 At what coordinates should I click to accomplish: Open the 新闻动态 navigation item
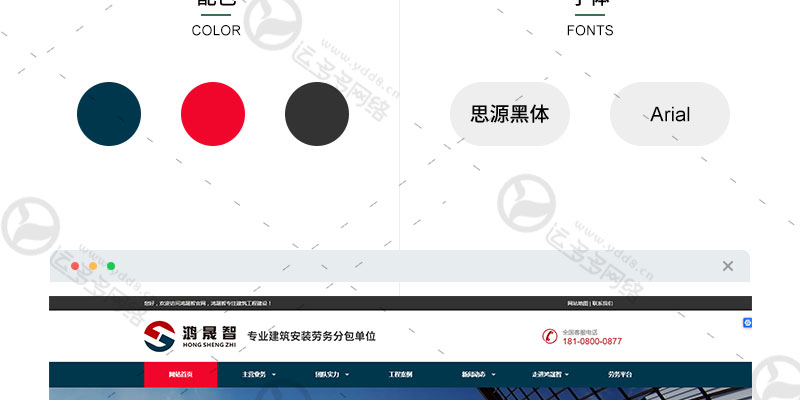click(x=473, y=374)
